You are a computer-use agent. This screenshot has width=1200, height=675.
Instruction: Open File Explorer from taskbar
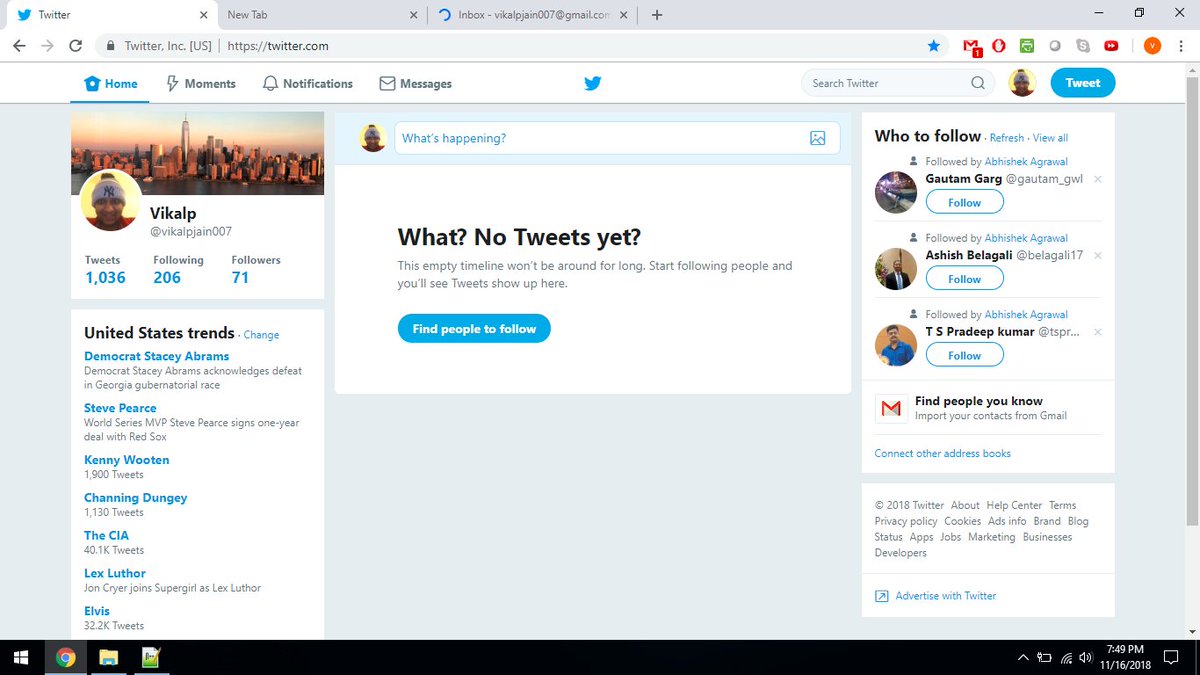[108, 657]
